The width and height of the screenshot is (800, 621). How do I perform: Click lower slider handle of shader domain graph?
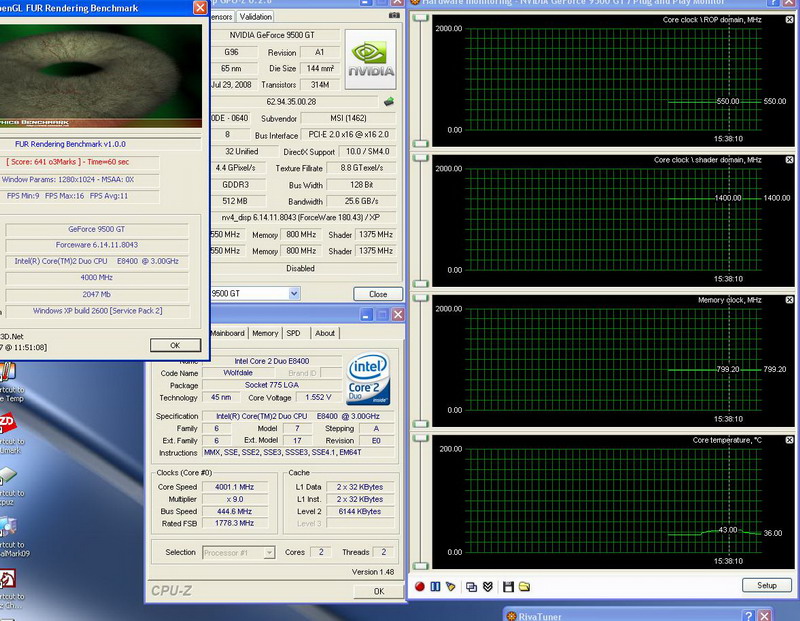pyautogui.click(x=420, y=284)
